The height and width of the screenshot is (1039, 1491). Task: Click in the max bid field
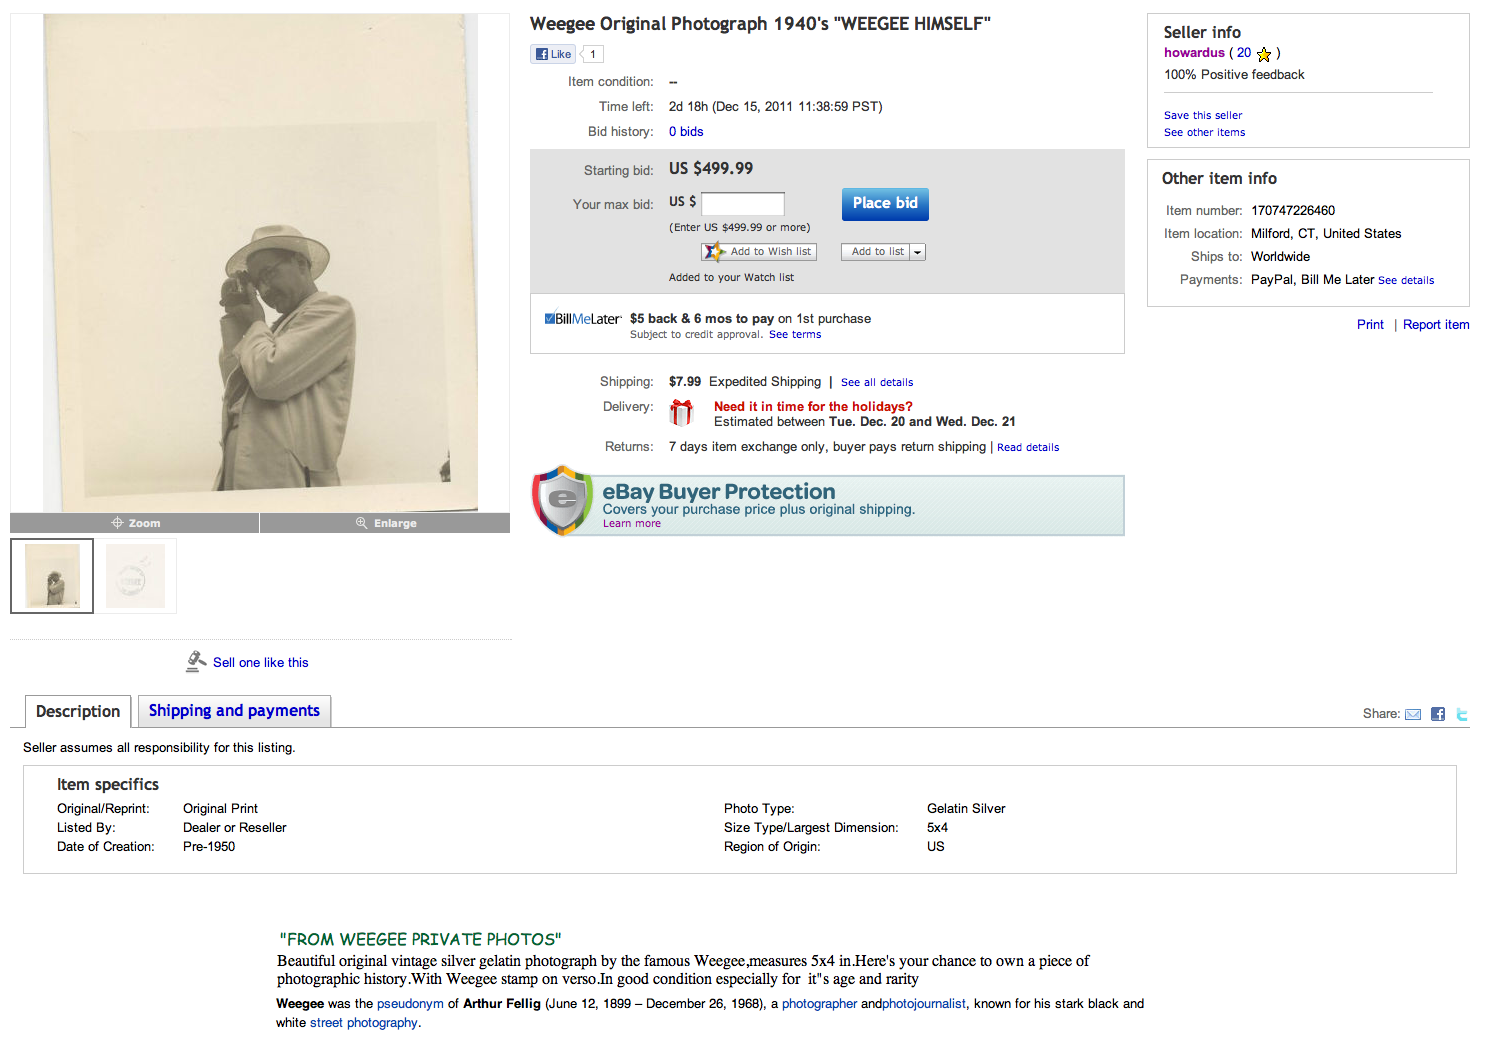[743, 204]
